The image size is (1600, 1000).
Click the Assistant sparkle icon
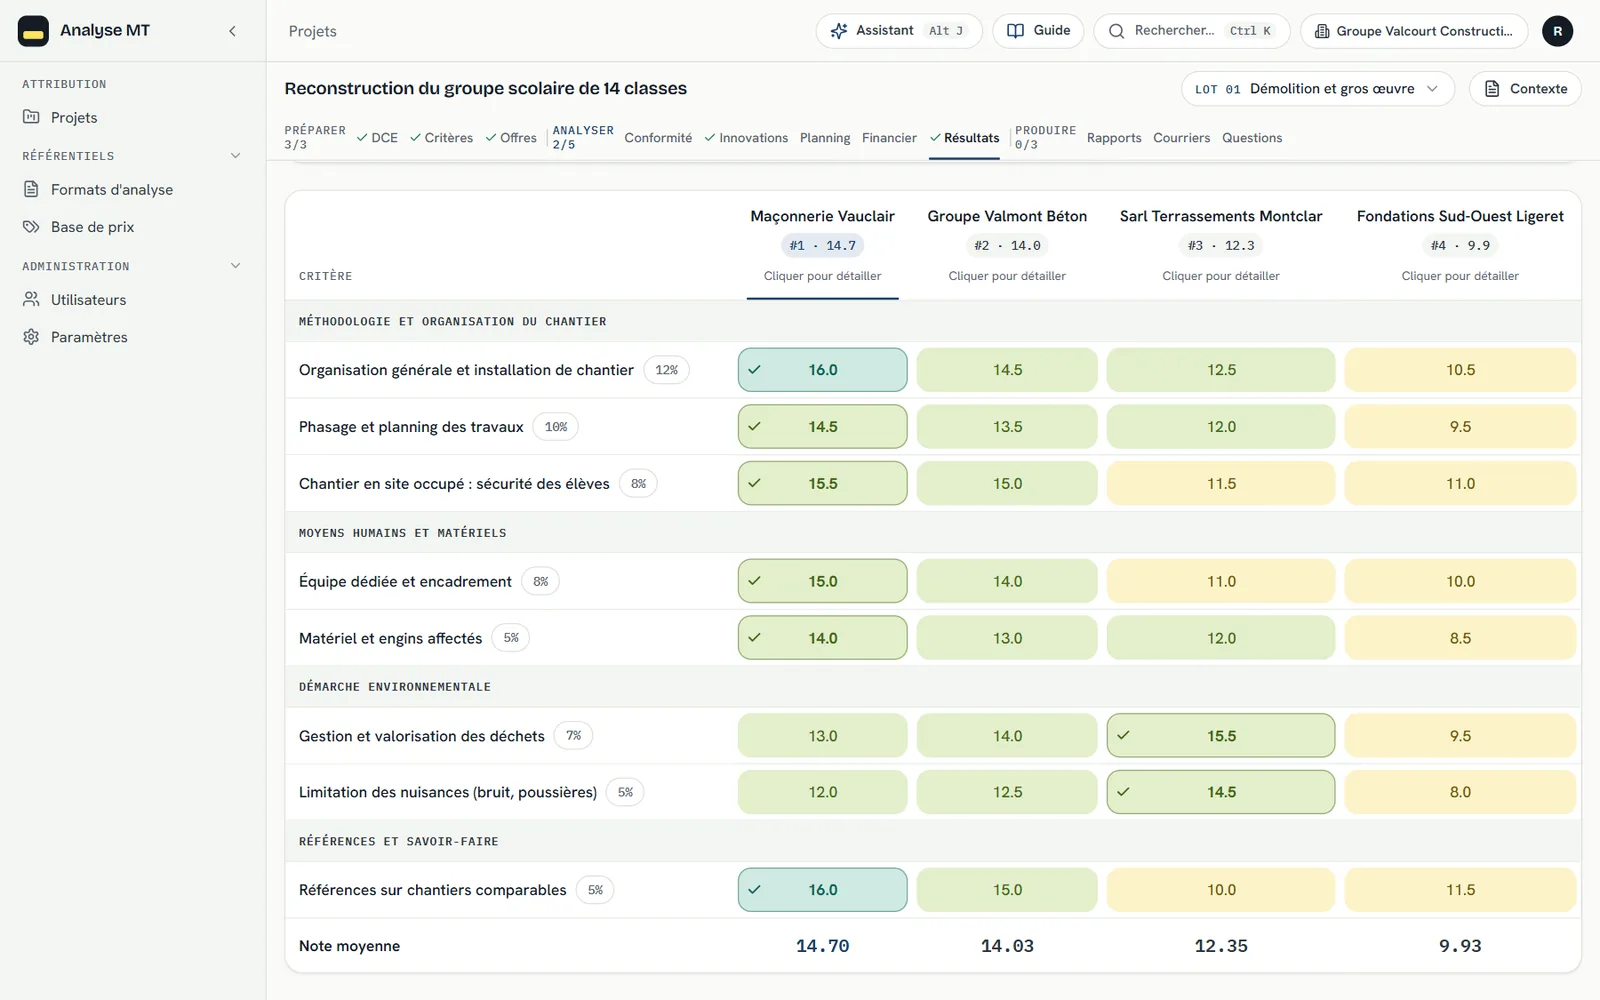click(839, 31)
